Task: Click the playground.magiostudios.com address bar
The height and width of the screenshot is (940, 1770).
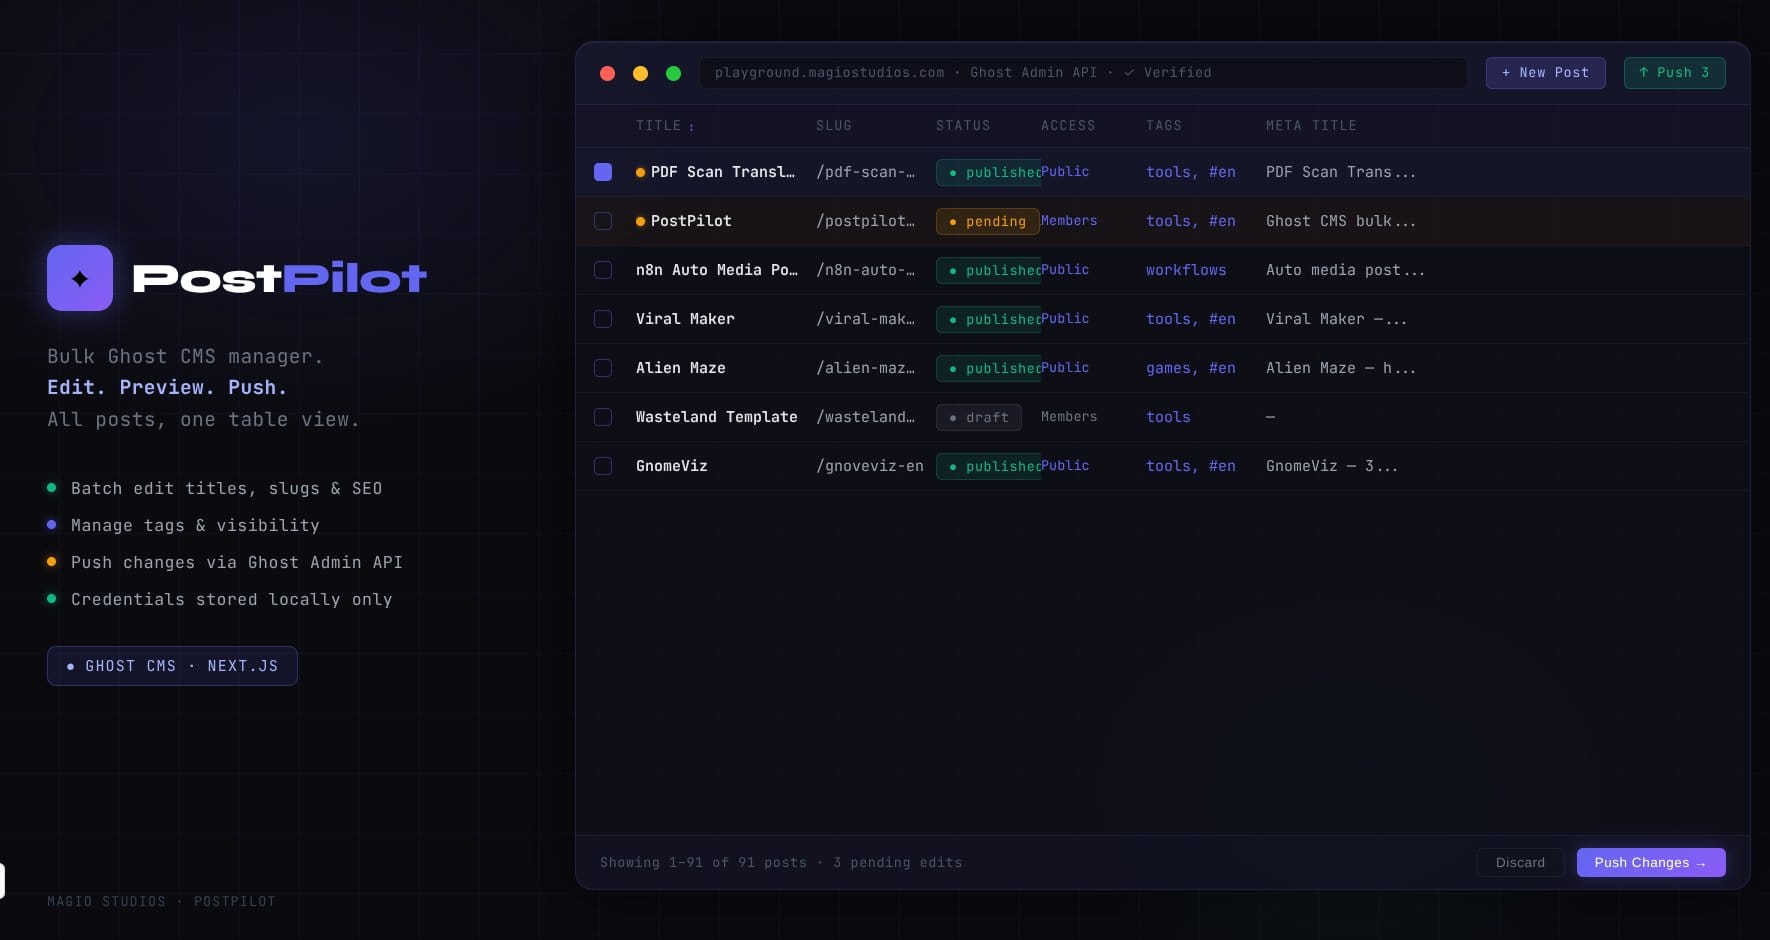Action: (1085, 72)
